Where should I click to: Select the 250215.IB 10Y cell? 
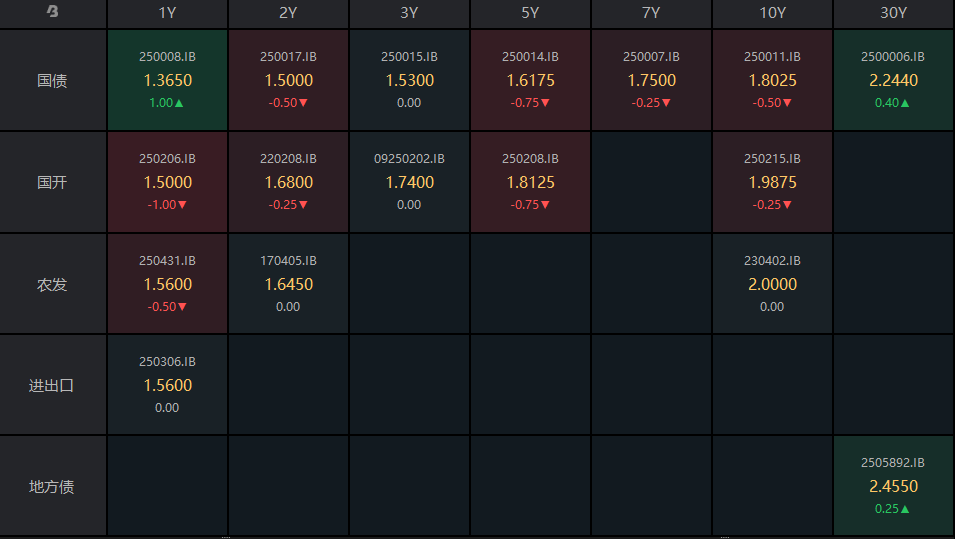click(x=772, y=182)
